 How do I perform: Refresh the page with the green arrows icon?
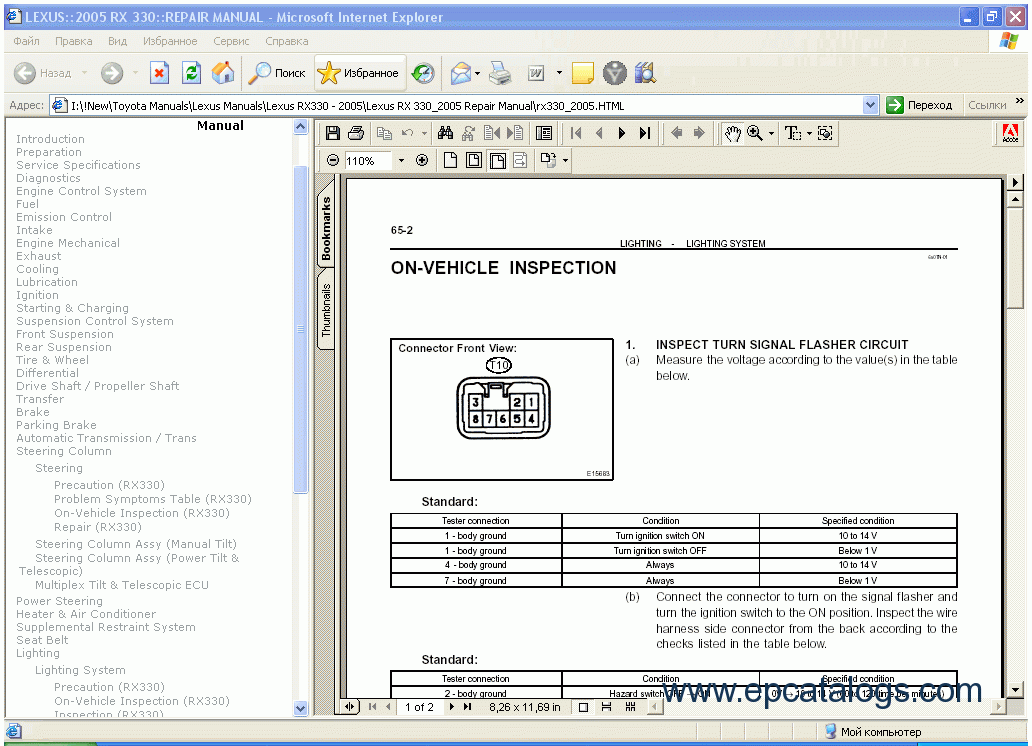(192, 72)
